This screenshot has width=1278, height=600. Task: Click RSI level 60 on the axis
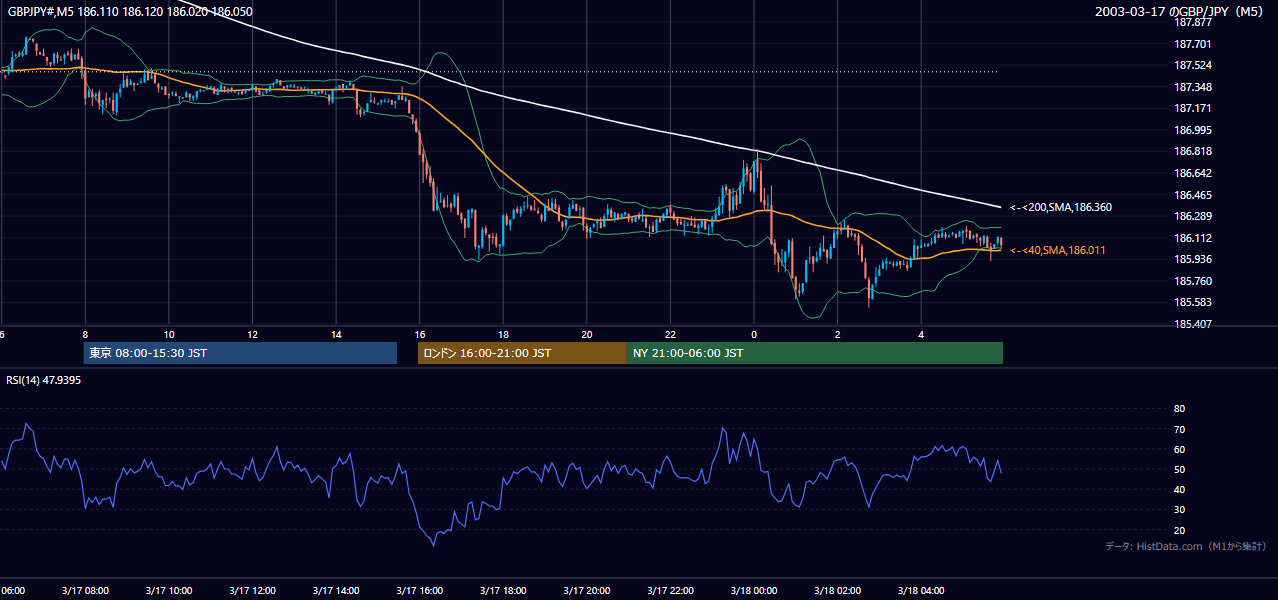pos(1179,449)
